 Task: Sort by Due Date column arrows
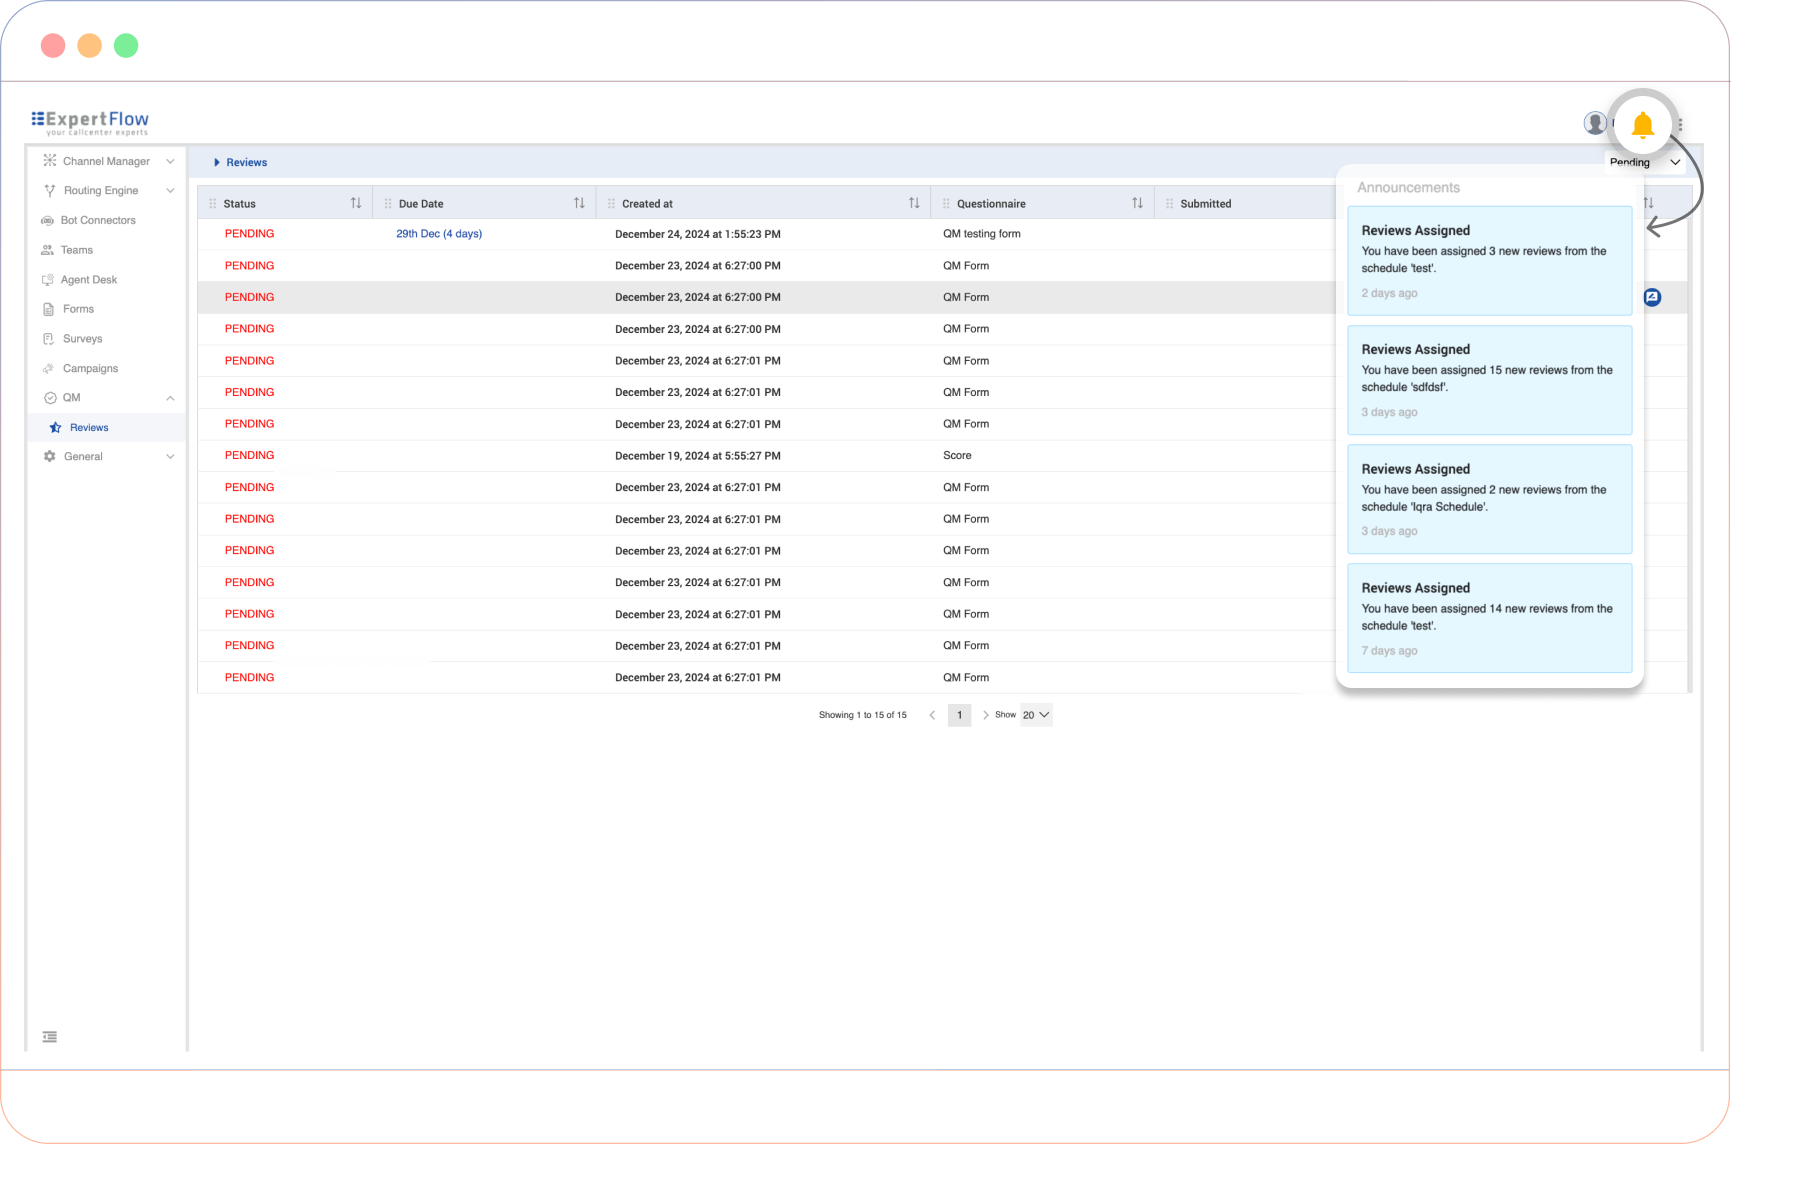click(579, 203)
